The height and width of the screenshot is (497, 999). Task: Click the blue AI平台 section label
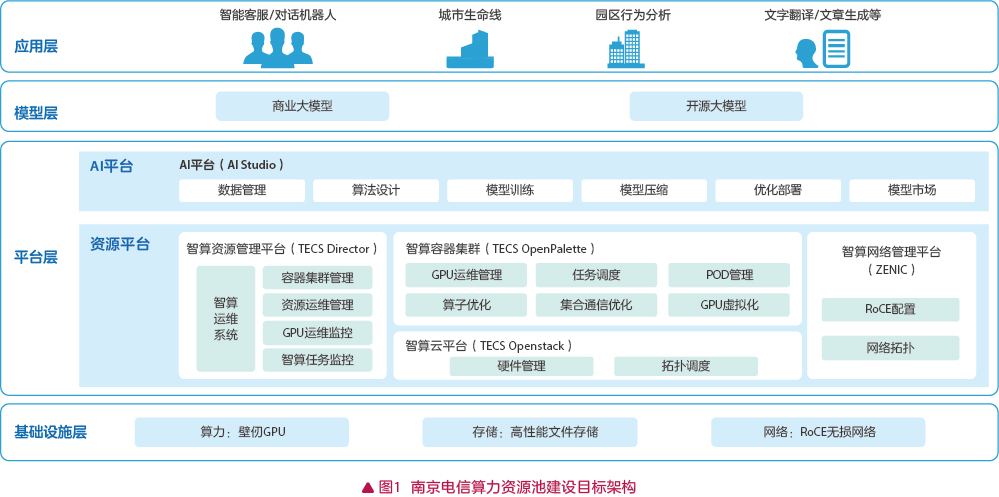pyautogui.click(x=111, y=167)
